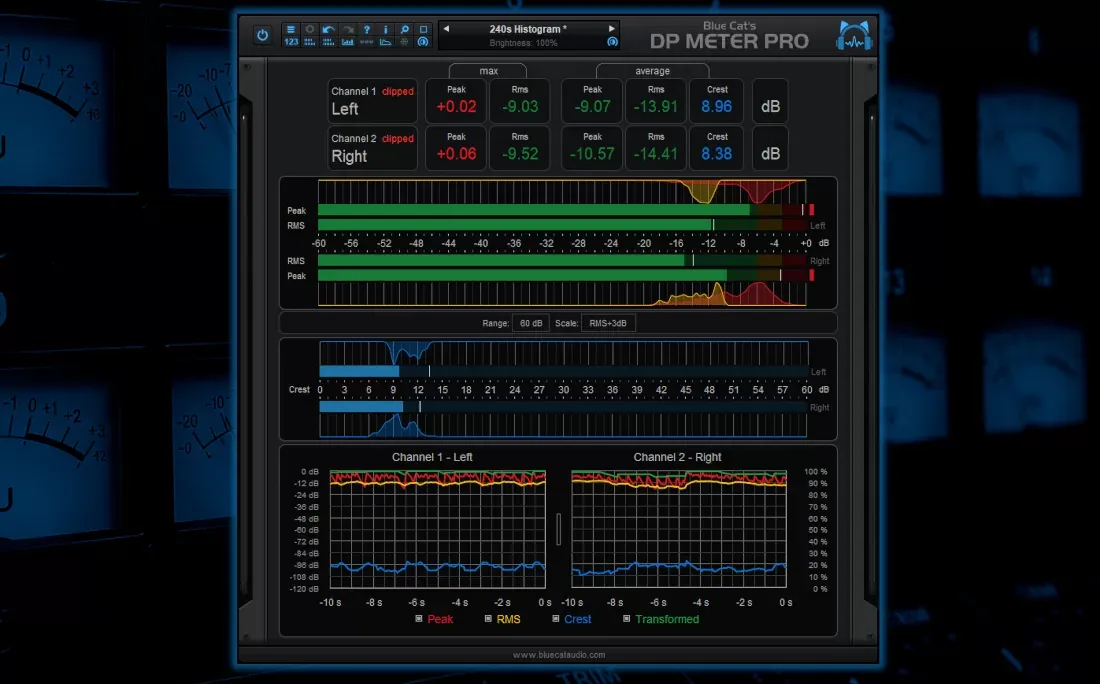The height and width of the screenshot is (684, 1100).
Task: Click the greyed-out gear settings icon
Action: click(309, 29)
